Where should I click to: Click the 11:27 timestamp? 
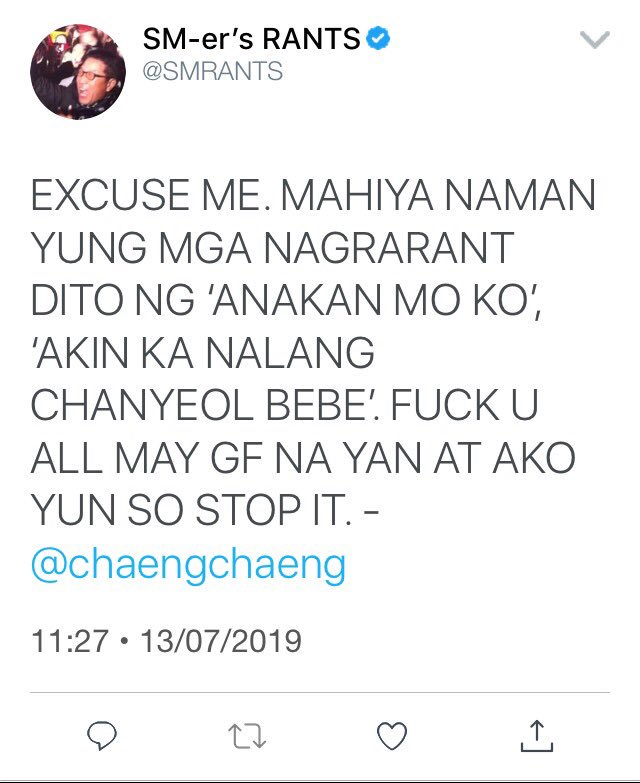(69, 641)
